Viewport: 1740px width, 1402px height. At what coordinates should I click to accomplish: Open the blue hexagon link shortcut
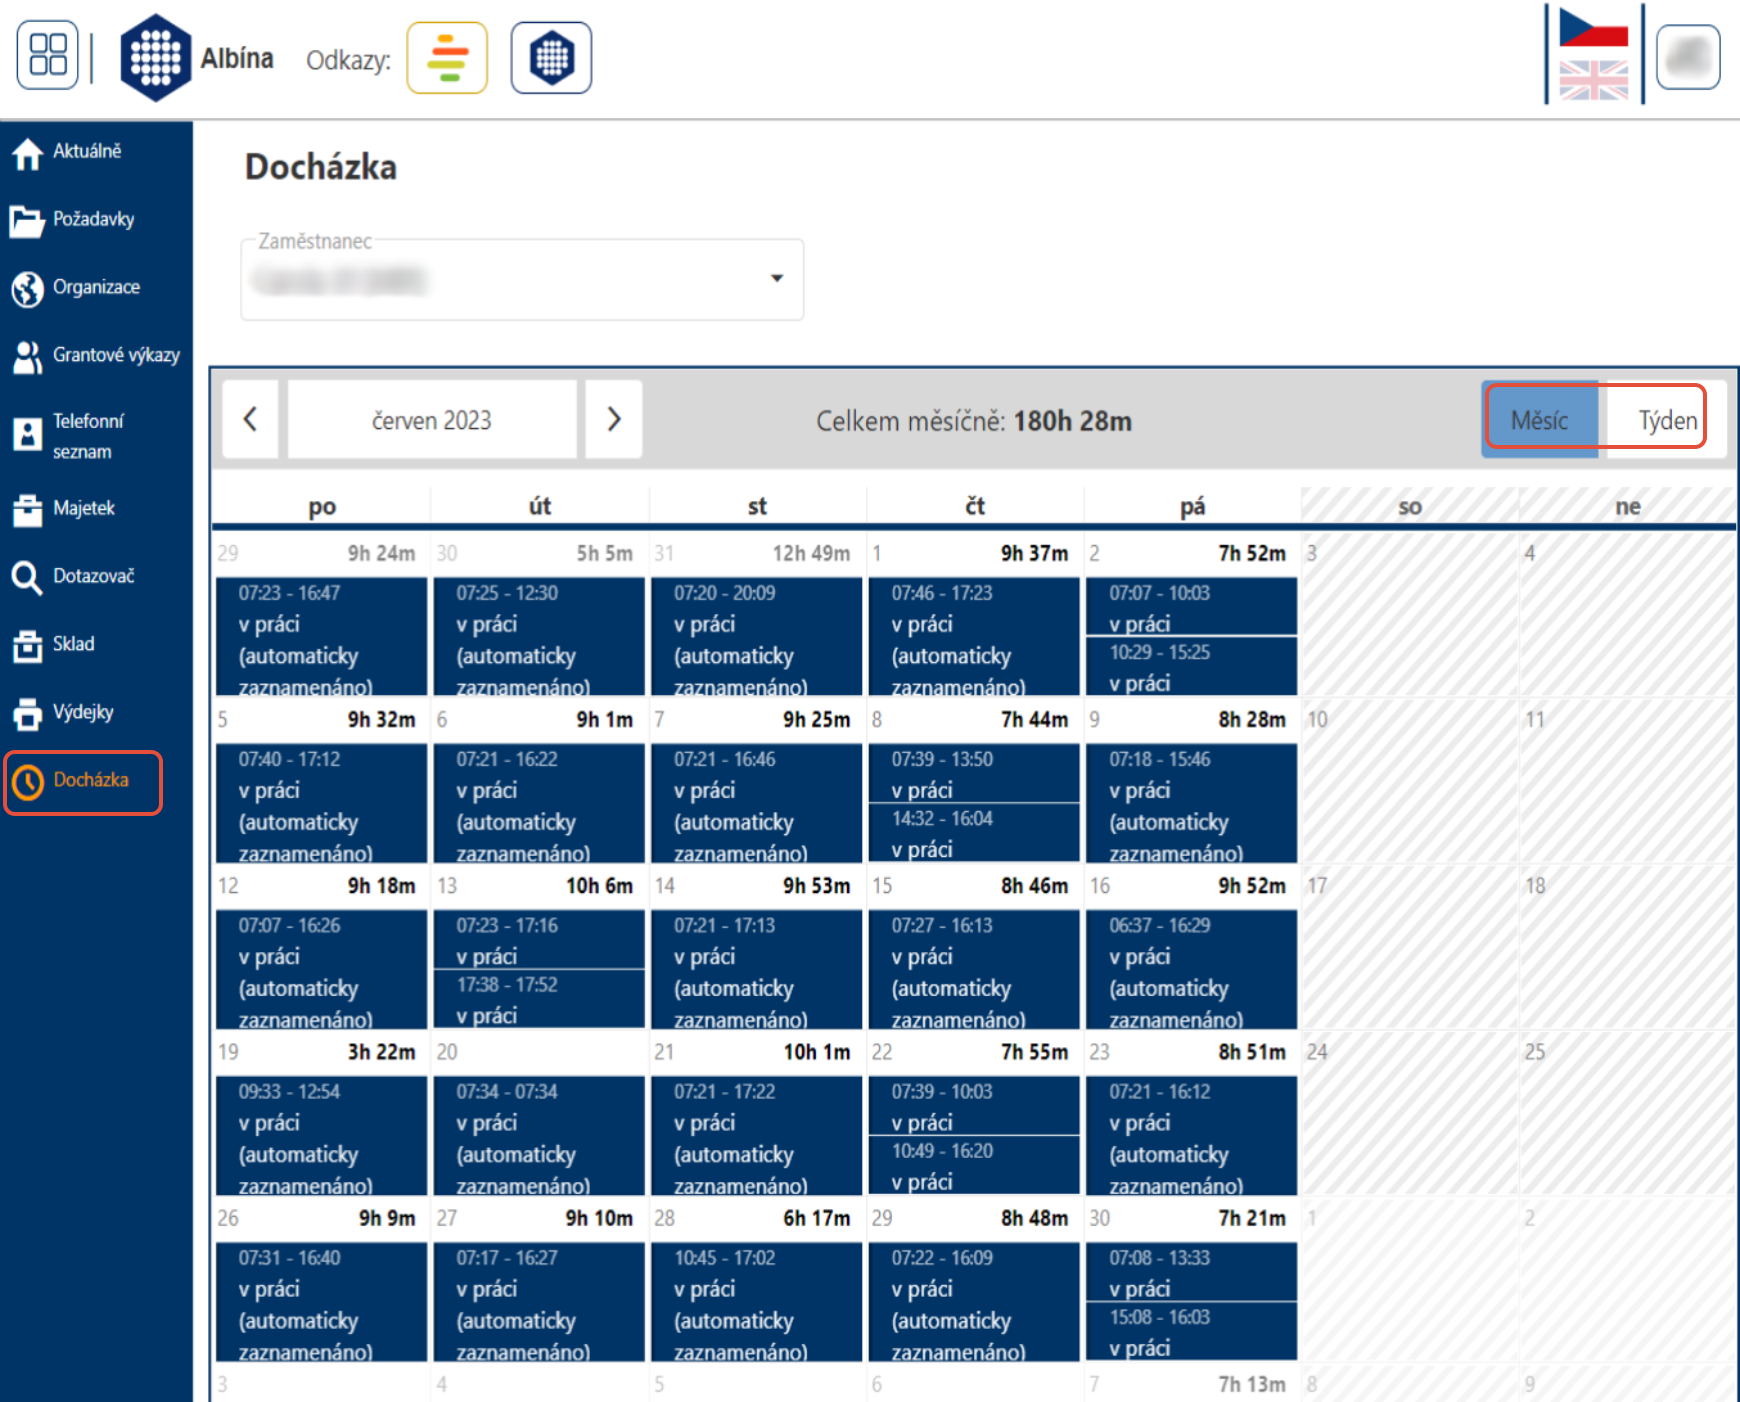click(551, 57)
